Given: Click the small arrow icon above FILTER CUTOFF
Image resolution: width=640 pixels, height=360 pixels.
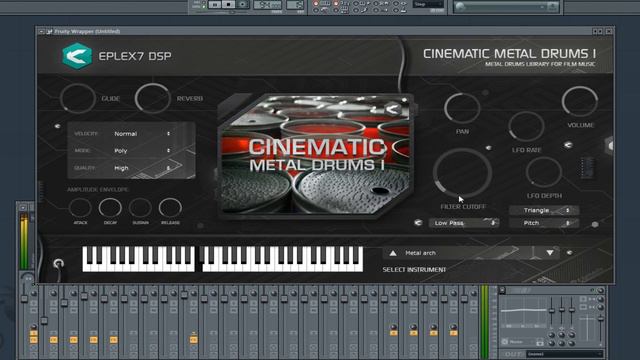Looking at the screenshot, I should click(489, 148).
